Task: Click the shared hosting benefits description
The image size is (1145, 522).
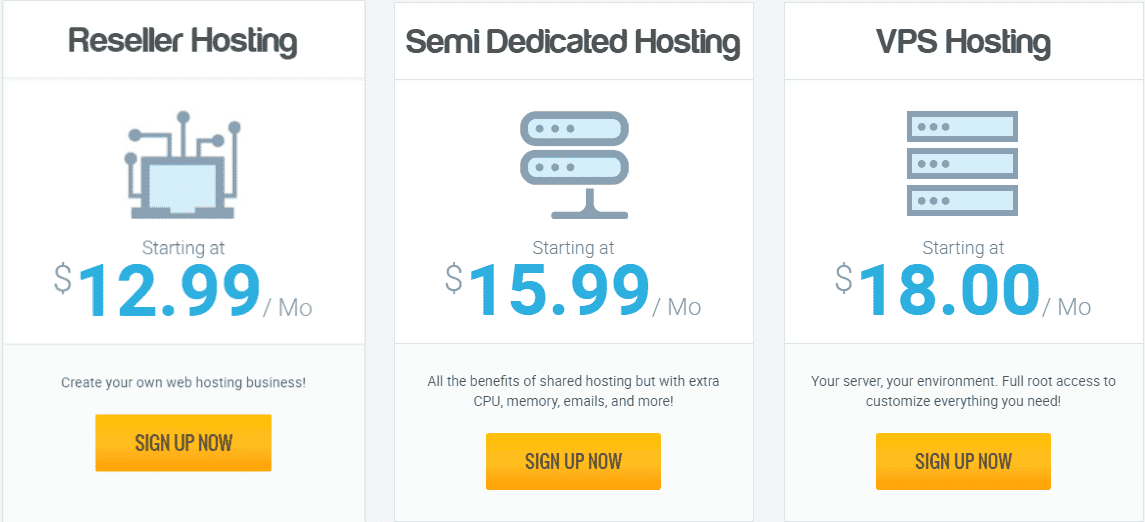Action: click(573, 391)
